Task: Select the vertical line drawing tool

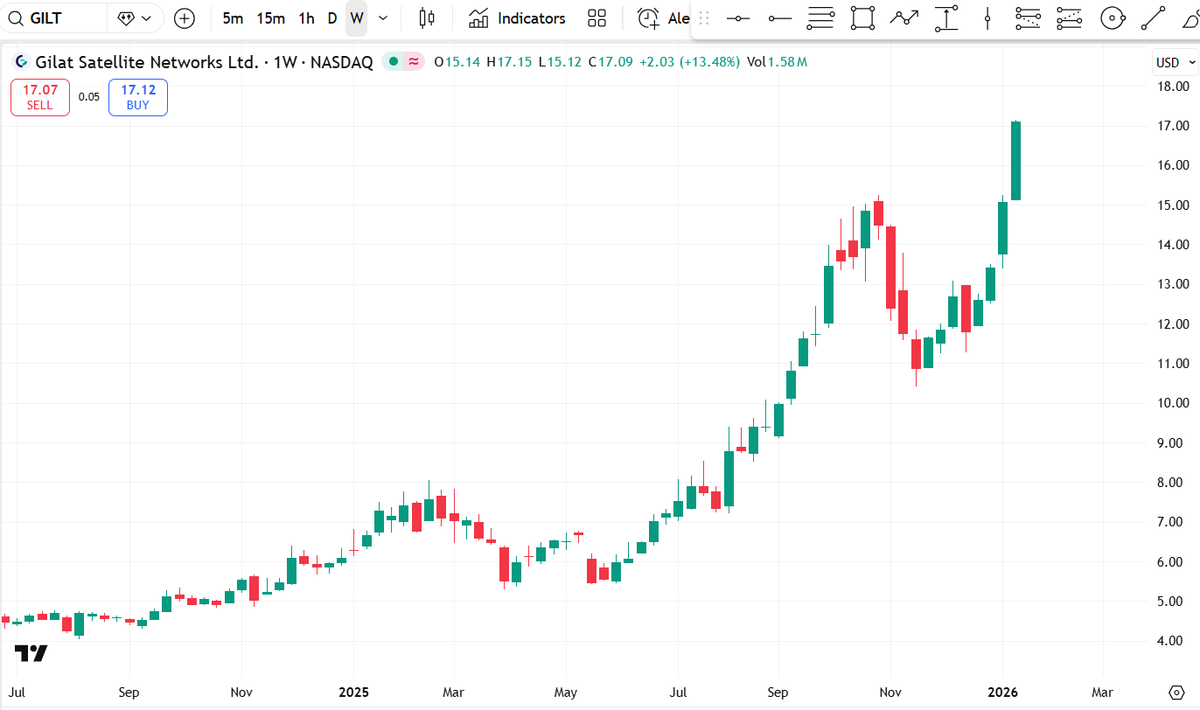Action: (x=987, y=18)
